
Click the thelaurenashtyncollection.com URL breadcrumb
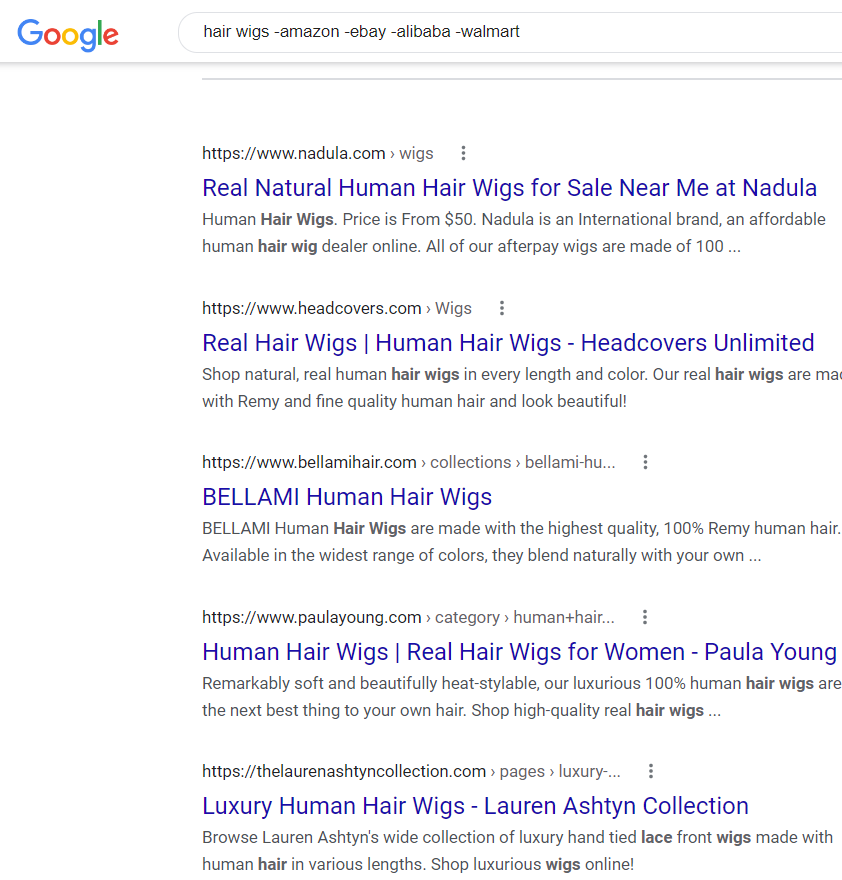tap(411, 771)
